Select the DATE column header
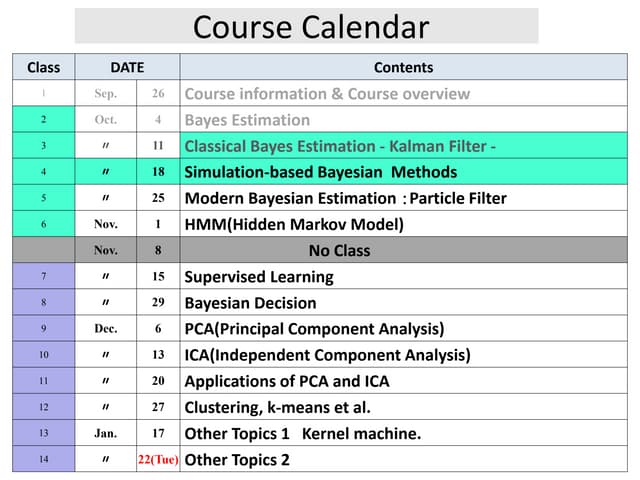 pyautogui.click(x=127, y=68)
